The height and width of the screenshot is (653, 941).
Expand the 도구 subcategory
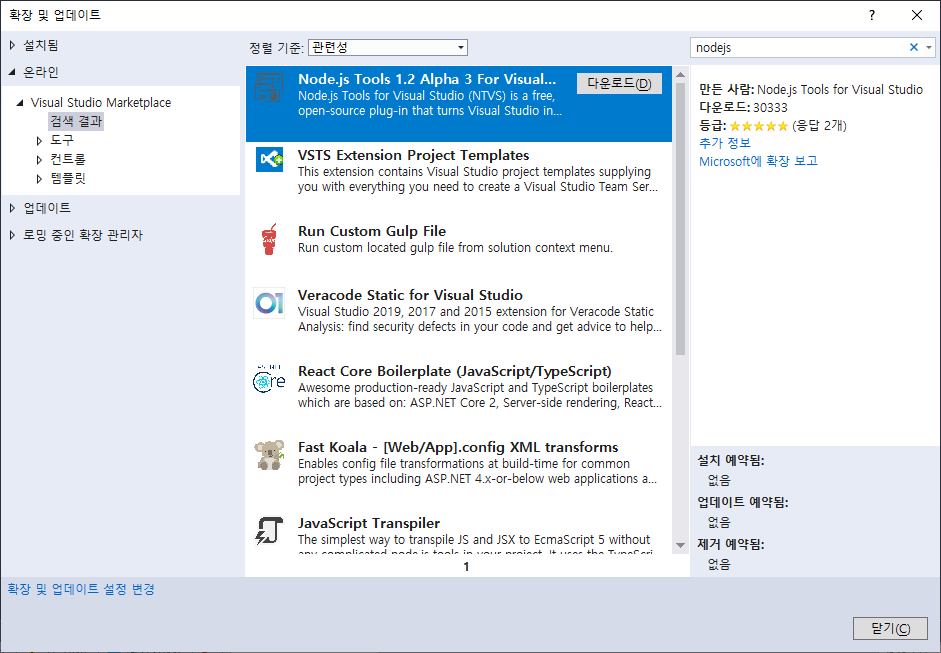[x=40, y=140]
